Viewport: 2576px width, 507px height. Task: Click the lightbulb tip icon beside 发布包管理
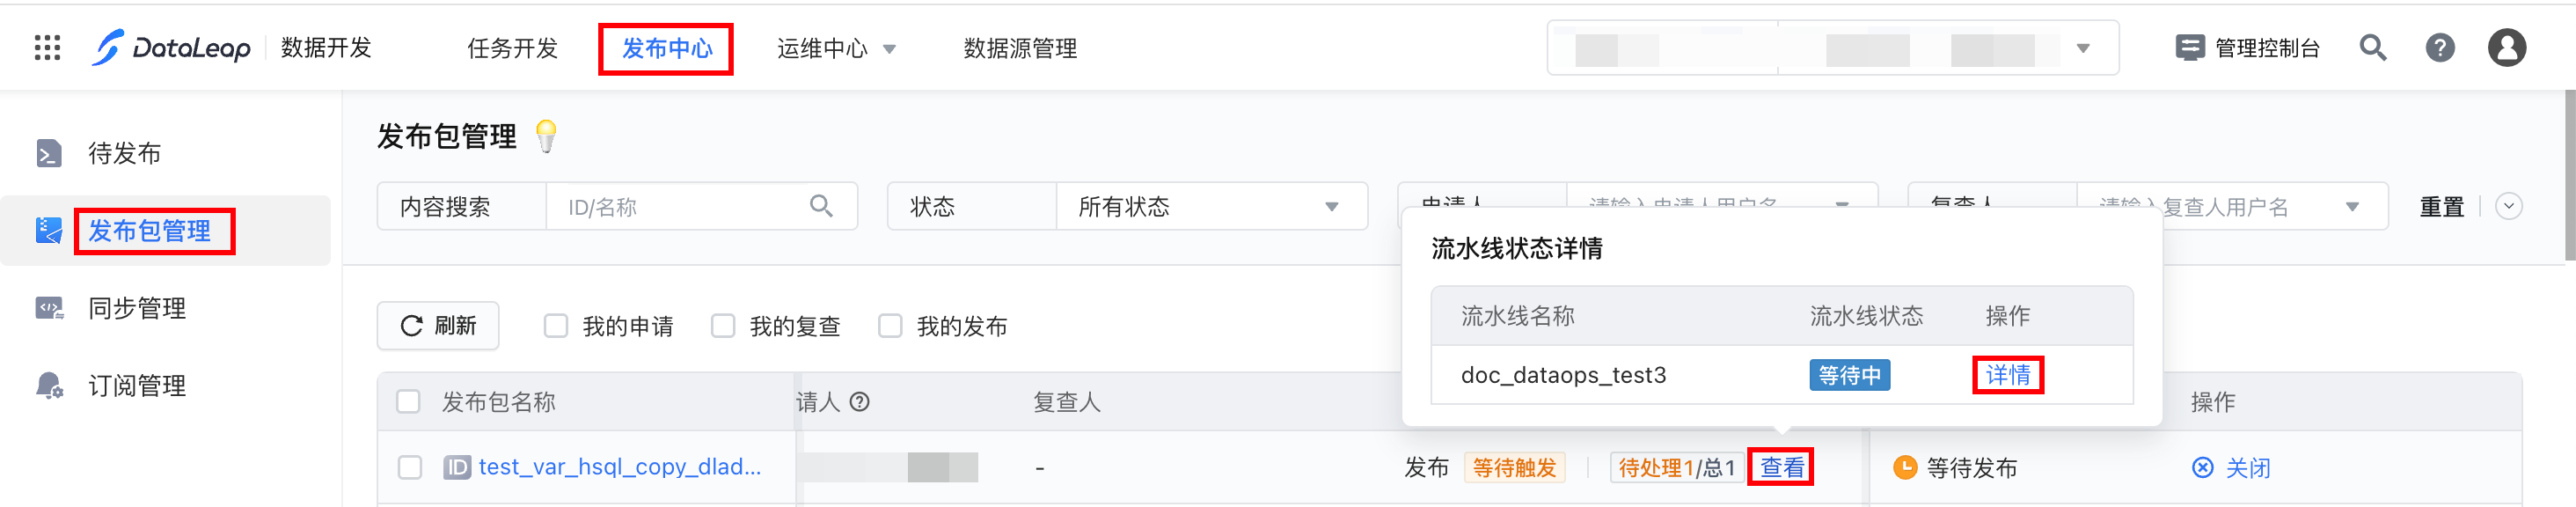click(x=546, y=136)
